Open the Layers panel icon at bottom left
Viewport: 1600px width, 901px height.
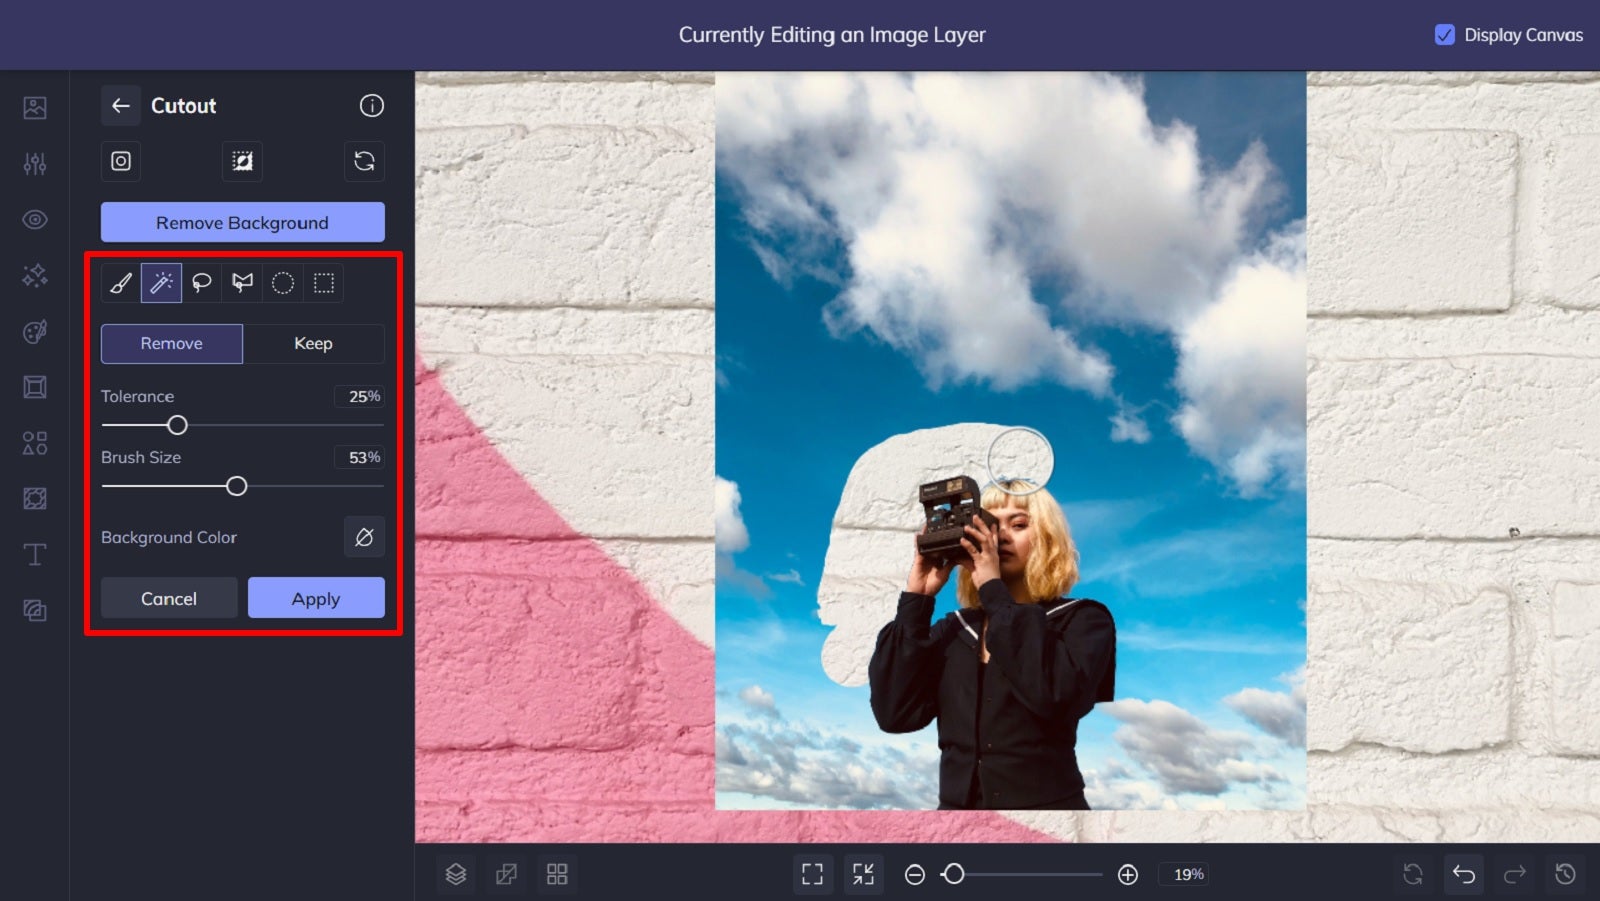456,873
